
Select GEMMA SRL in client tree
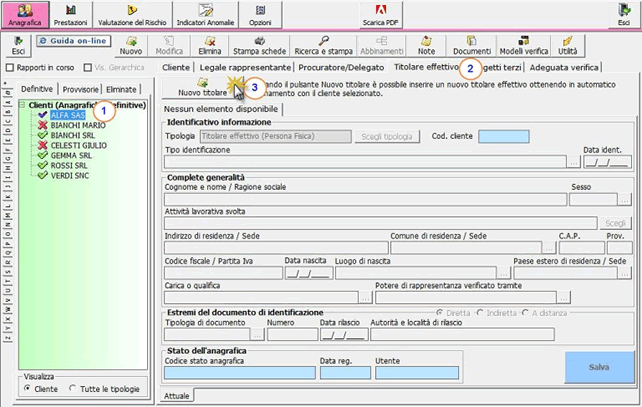[71, 156]
